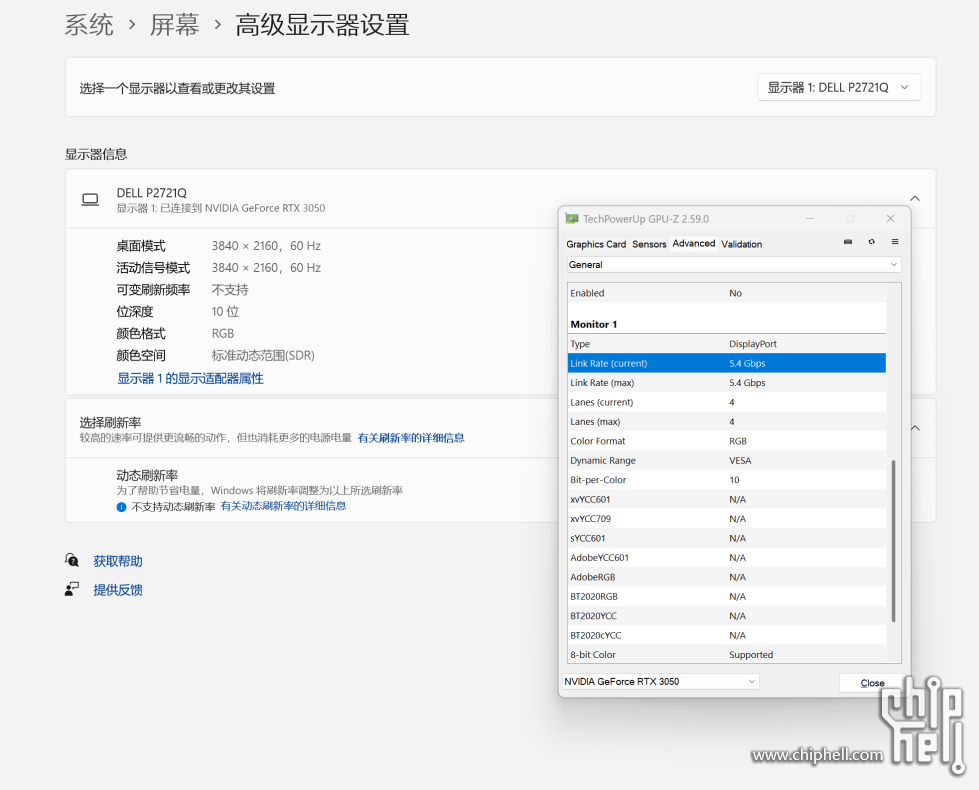Open 有关刷新率的详细信息 link
979x790 pixels.
411,438
